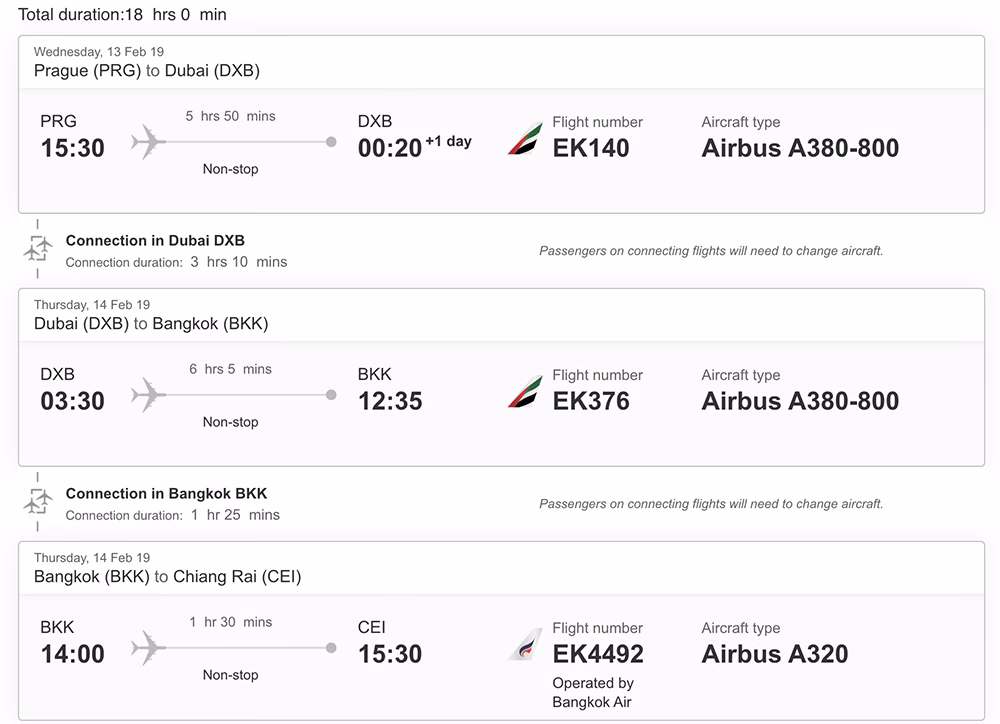Click the Bangkok connection transfer icon
The image size is (1000, 724).
[x=38, y=503]
